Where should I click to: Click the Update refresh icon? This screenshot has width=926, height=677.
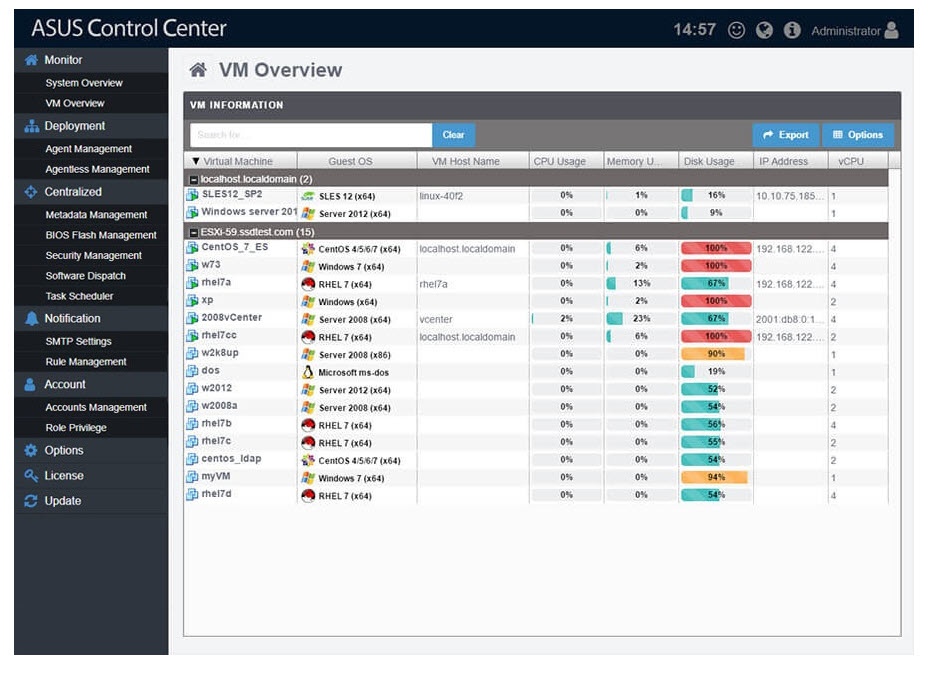[31, 501]
